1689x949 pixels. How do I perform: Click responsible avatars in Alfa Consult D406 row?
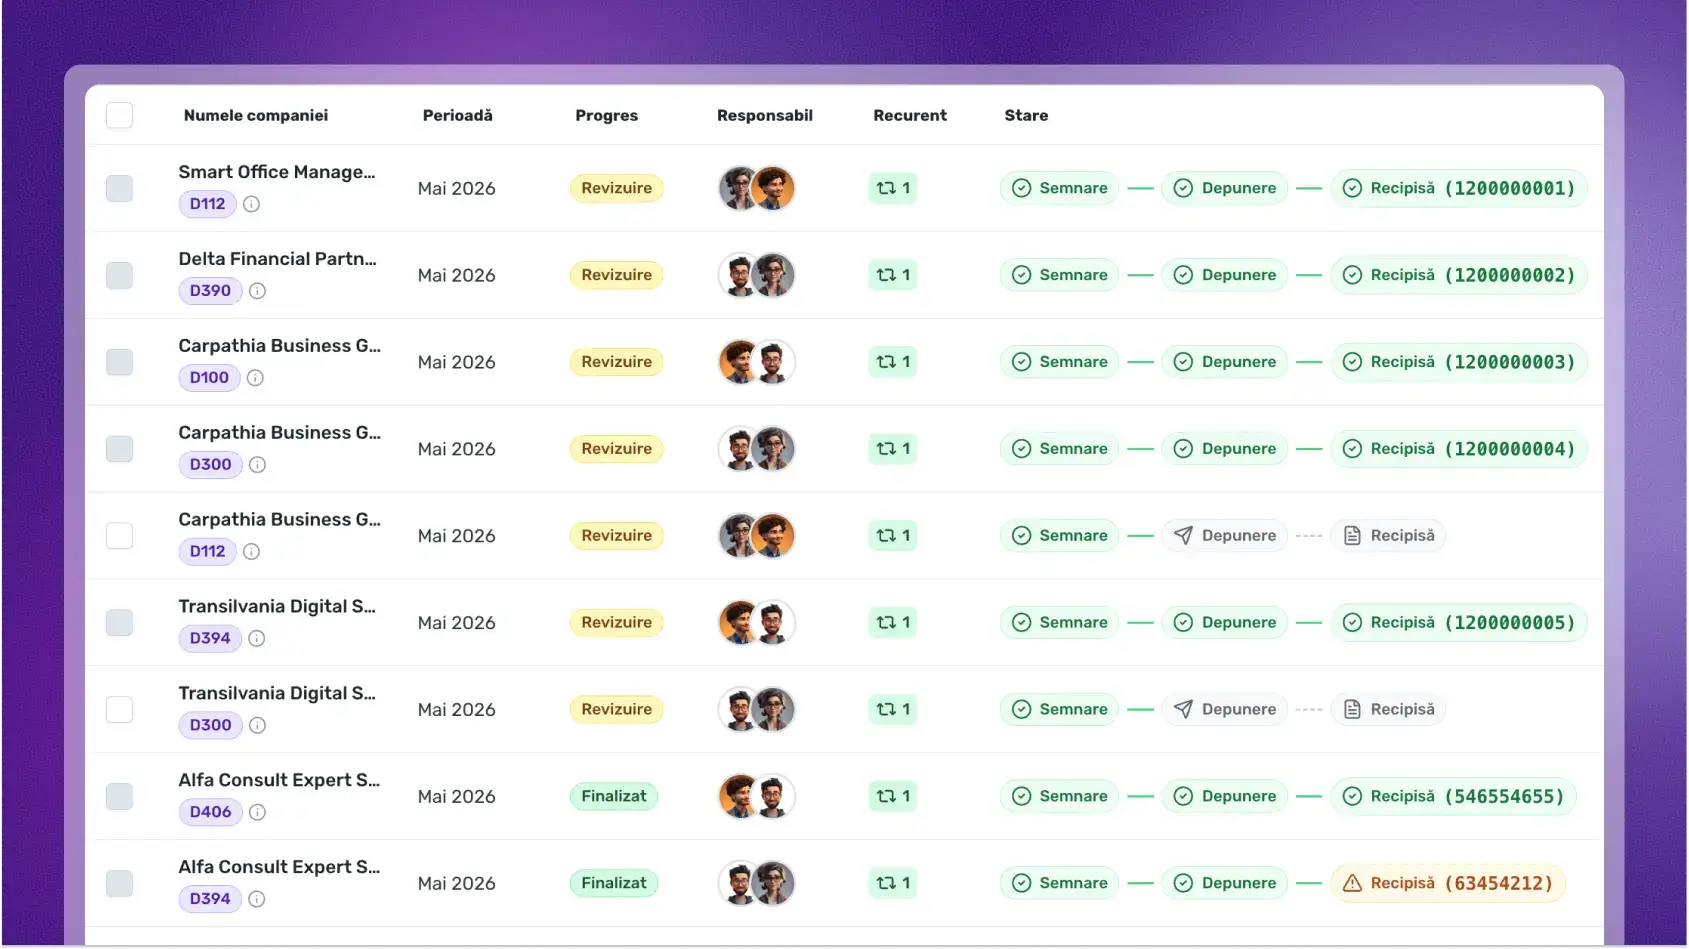click(x=757, y=796)
